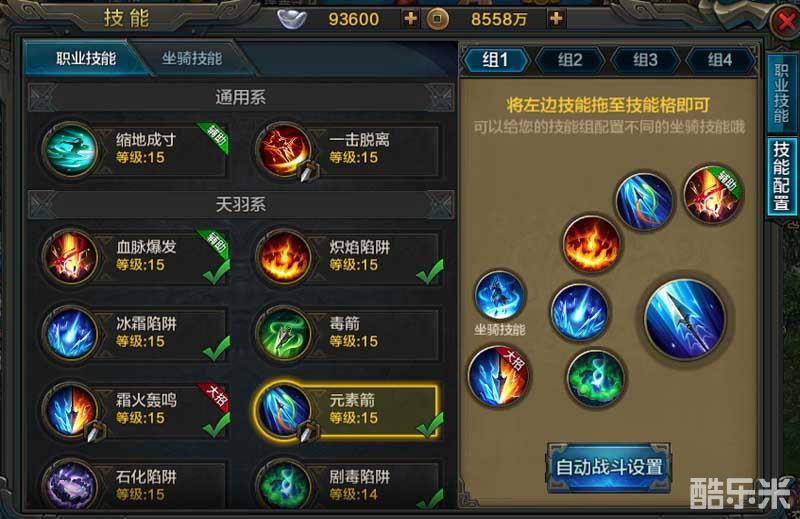This screenshot has width=800, height=519.
Task: Choose the 毒箭 skill icon
Action: 284,333
